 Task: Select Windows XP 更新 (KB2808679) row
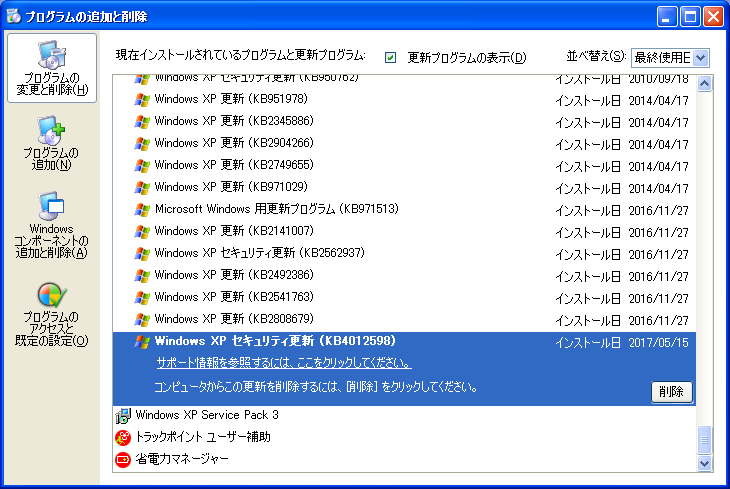(x=404, y=319)
